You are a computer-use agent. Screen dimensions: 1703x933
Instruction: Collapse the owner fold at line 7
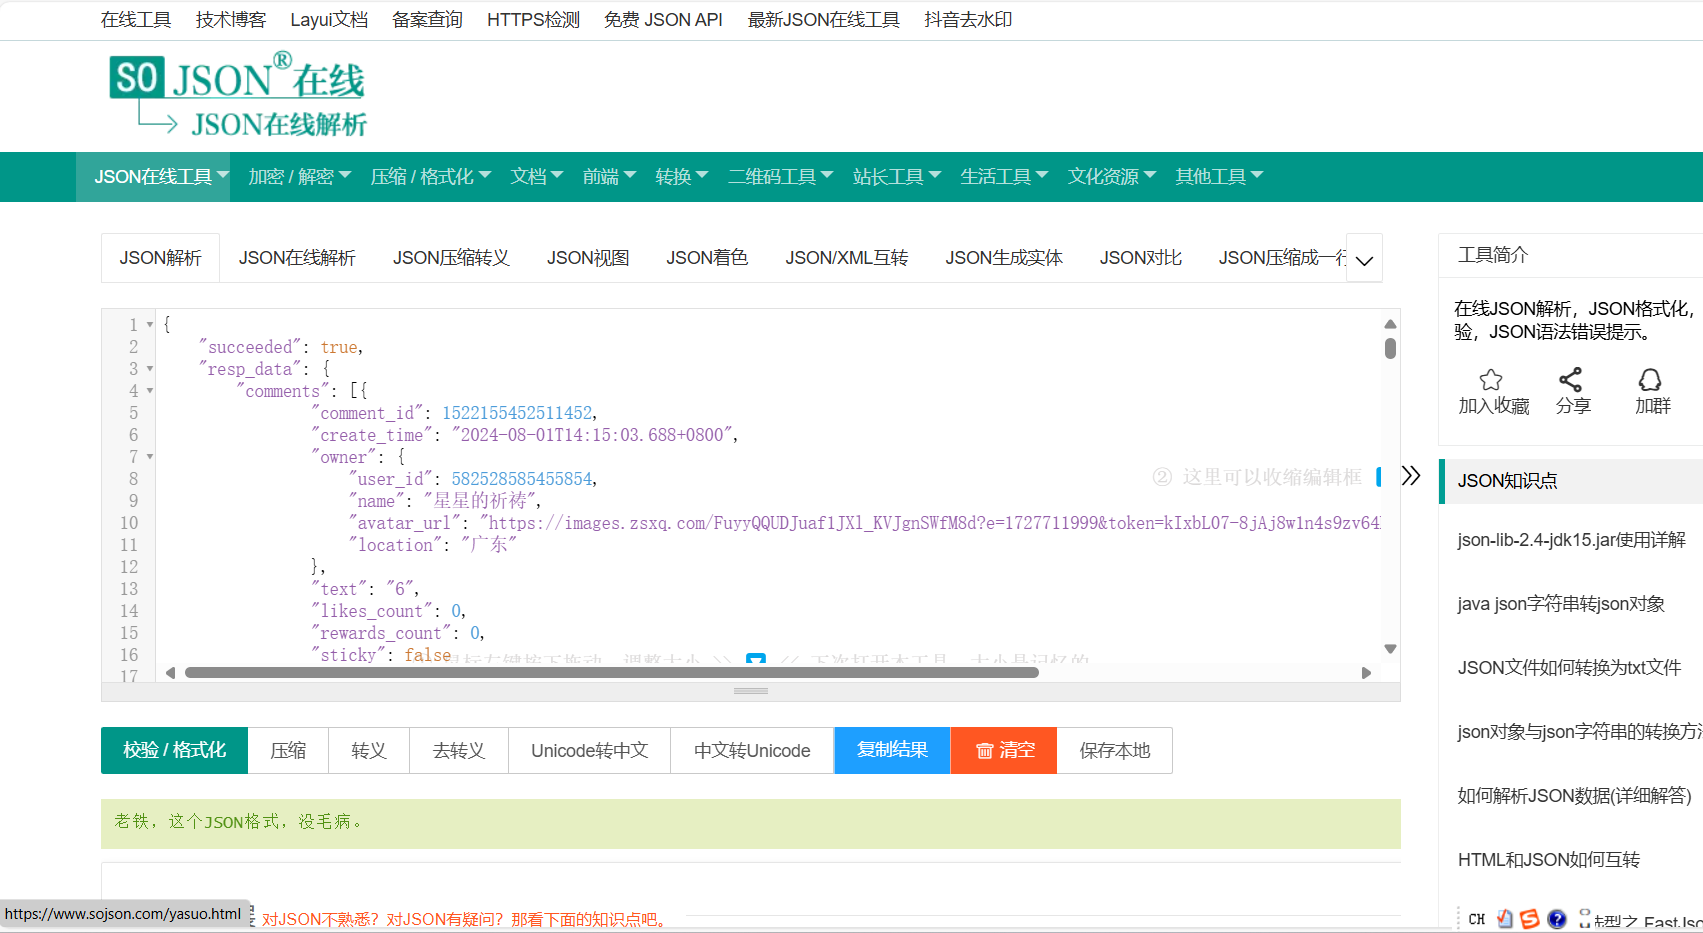click(150, 457)
